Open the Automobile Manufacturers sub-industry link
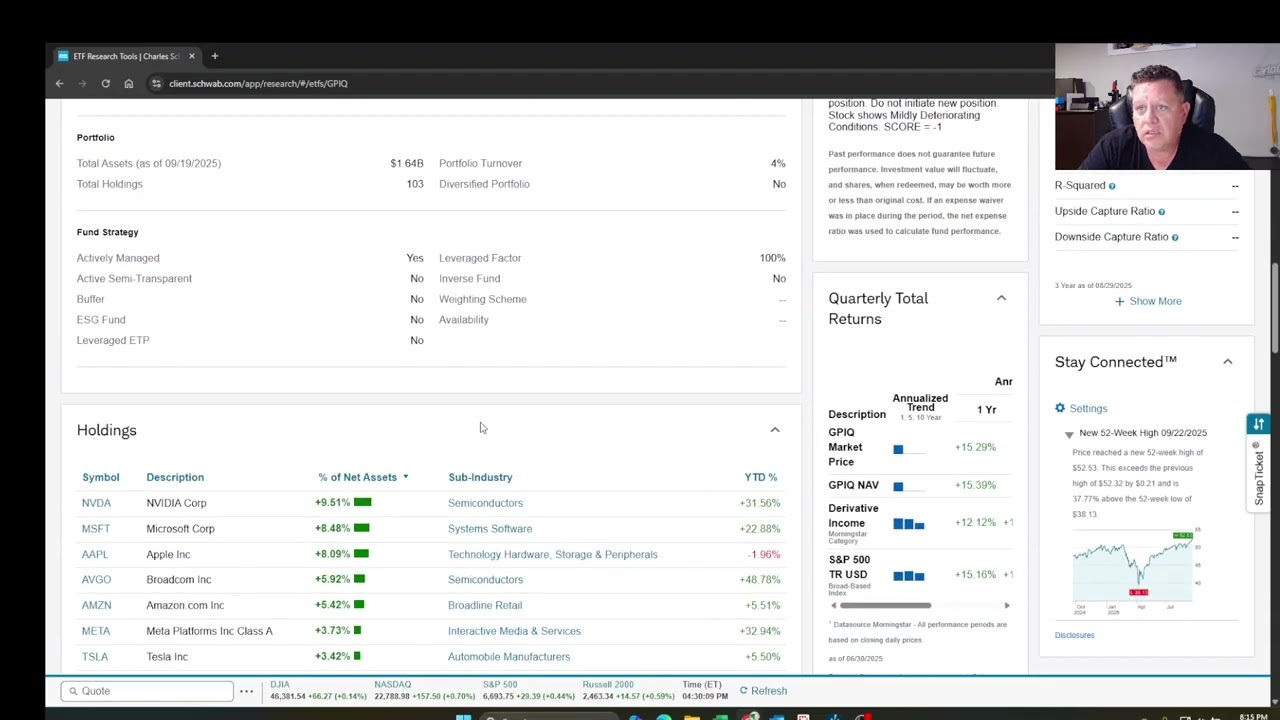This screenshot has width=1280, height=720. point(509,657)
